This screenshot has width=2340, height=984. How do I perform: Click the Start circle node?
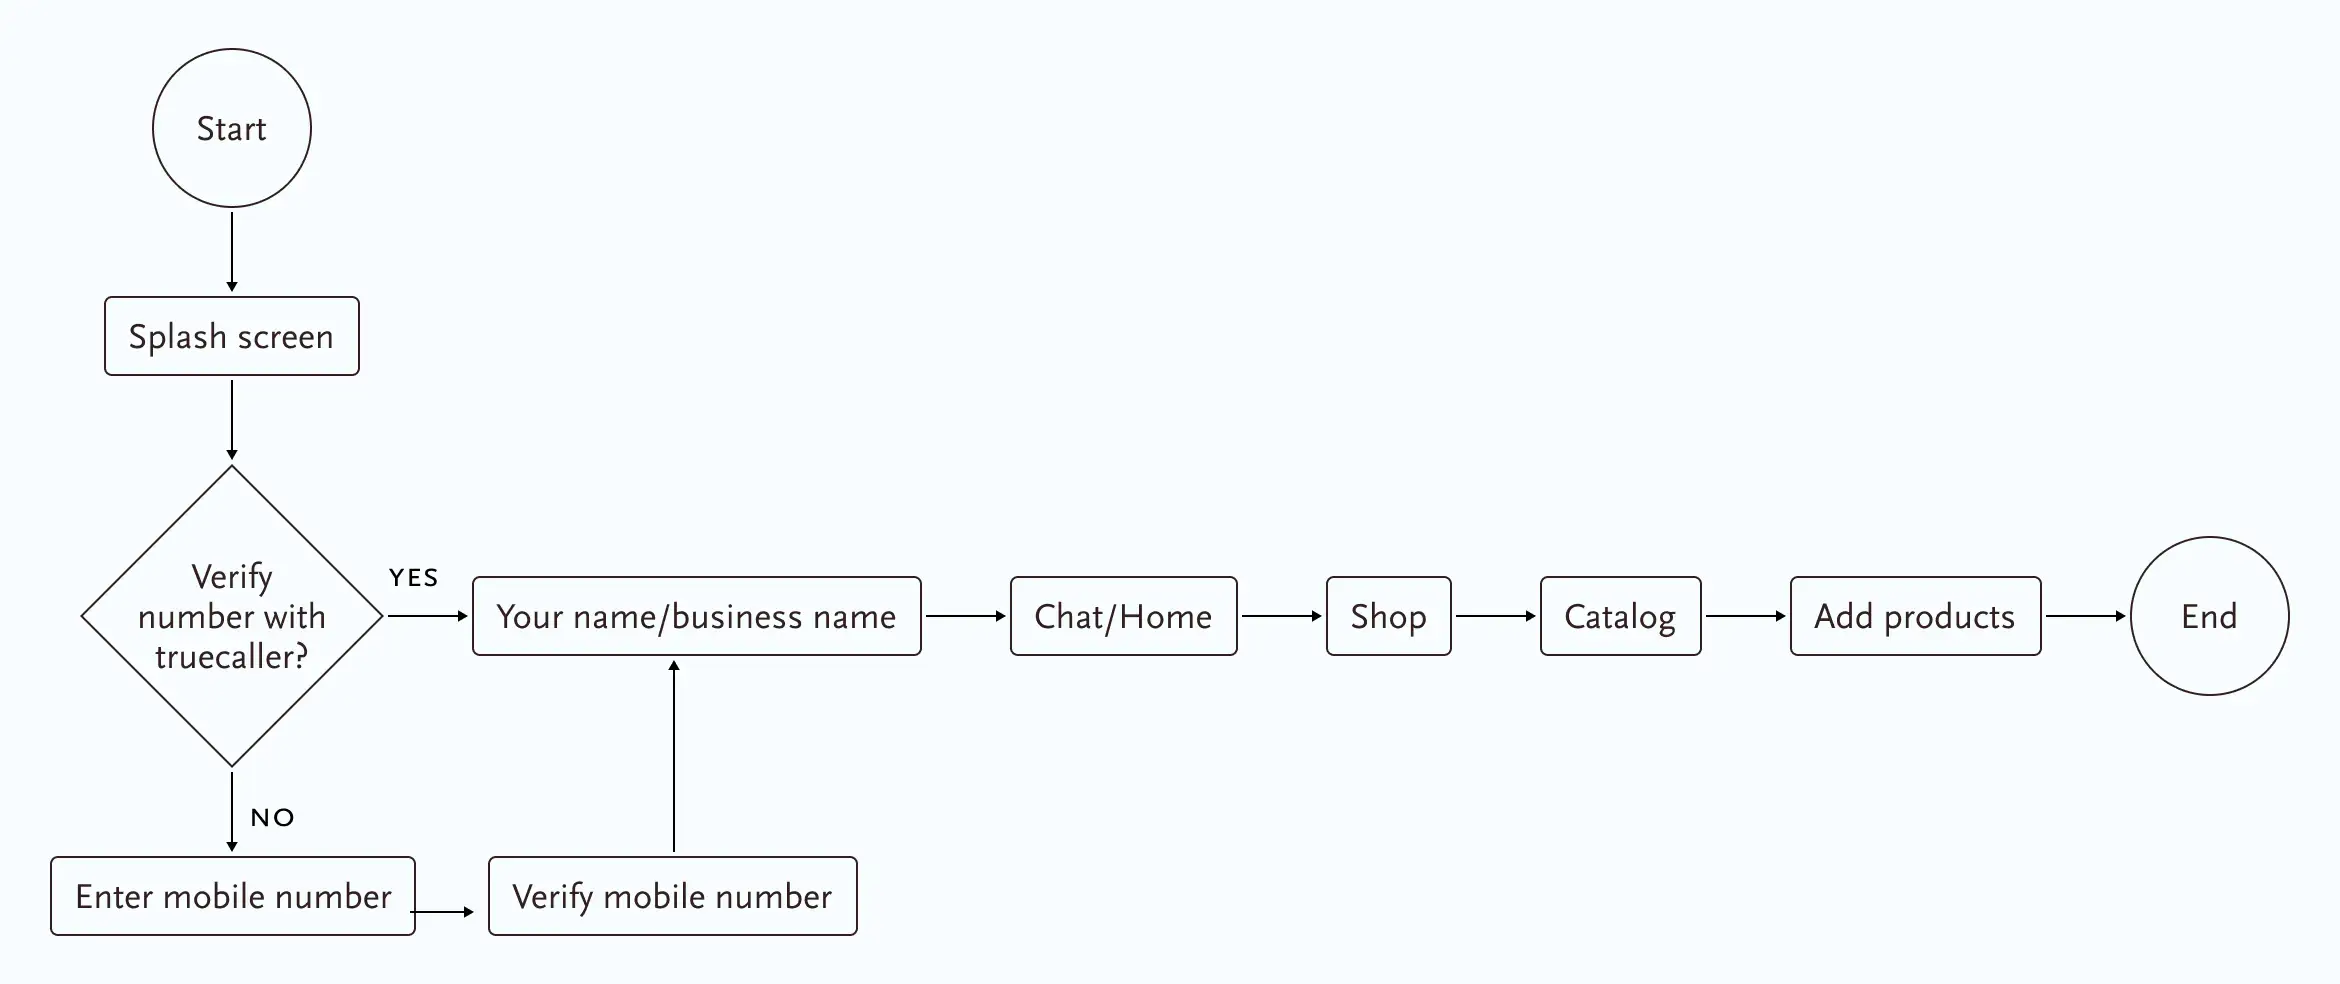pos(232,128)
